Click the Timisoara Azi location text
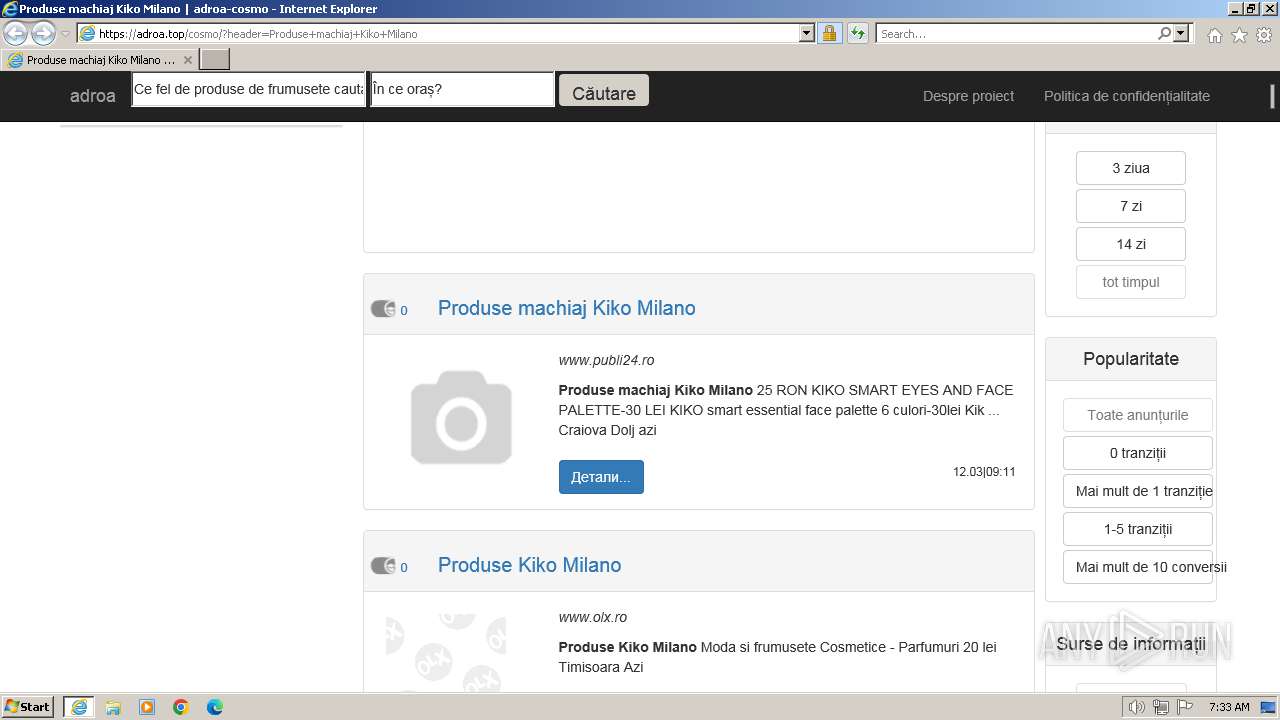Viewport: 1280px width, 720px height. (601, 667)
